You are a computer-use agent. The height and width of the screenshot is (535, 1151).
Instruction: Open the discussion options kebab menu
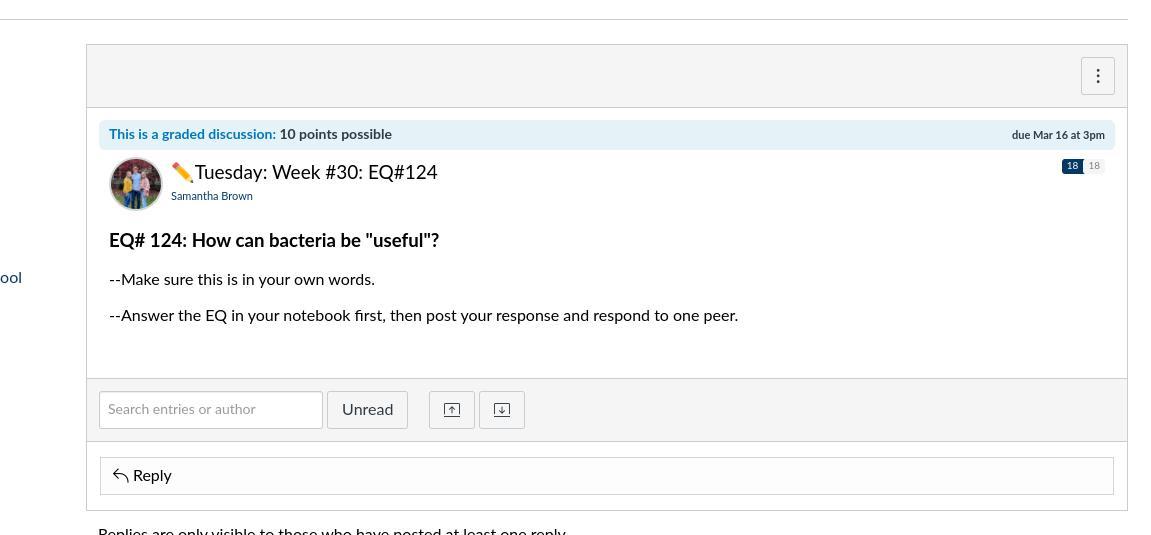[x=1097, y=76]
